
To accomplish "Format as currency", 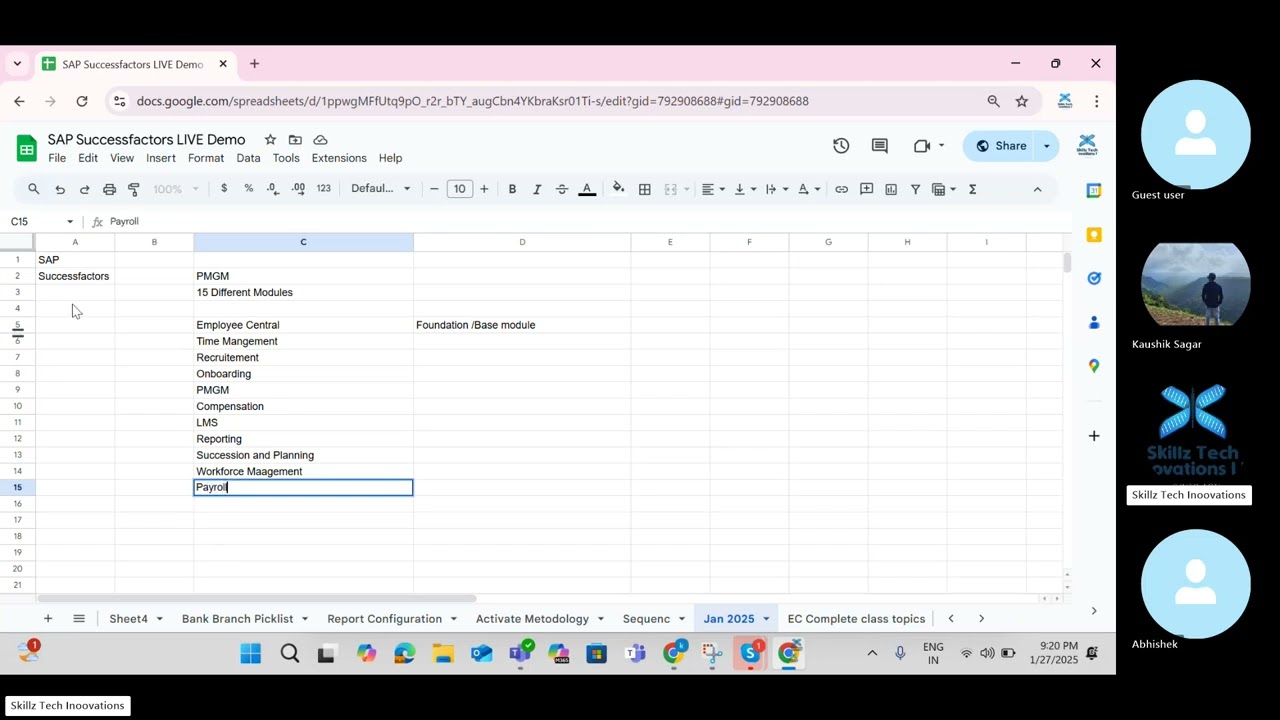I will [224, 188].
